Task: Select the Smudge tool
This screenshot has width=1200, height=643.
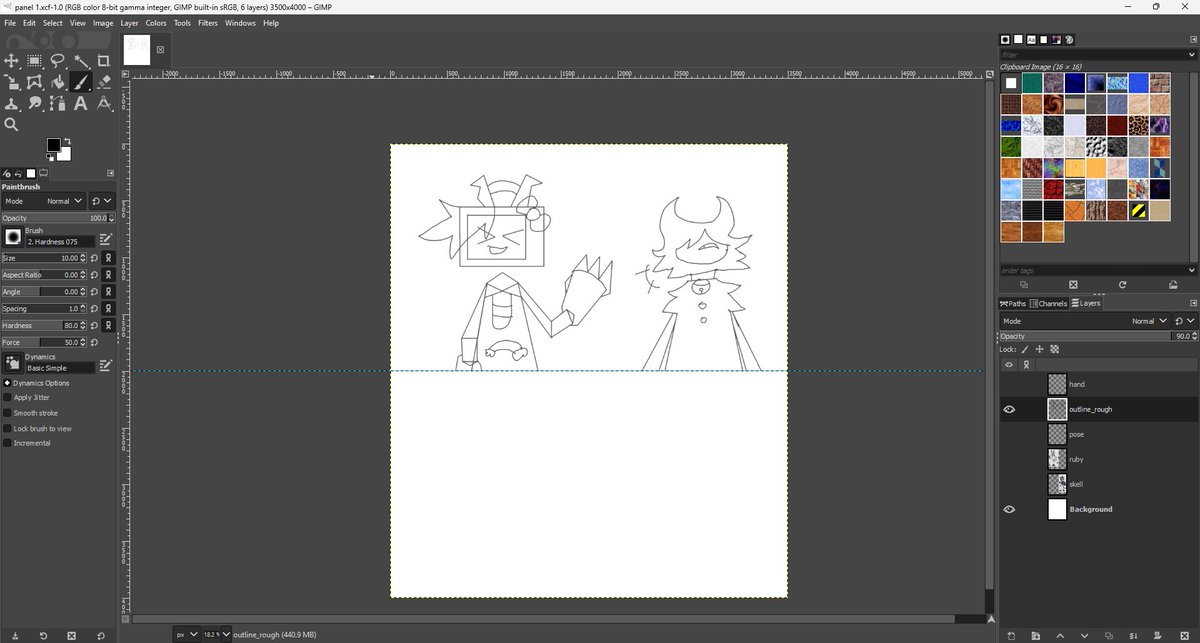Action: pyautogui.click(x=34, y=103)
